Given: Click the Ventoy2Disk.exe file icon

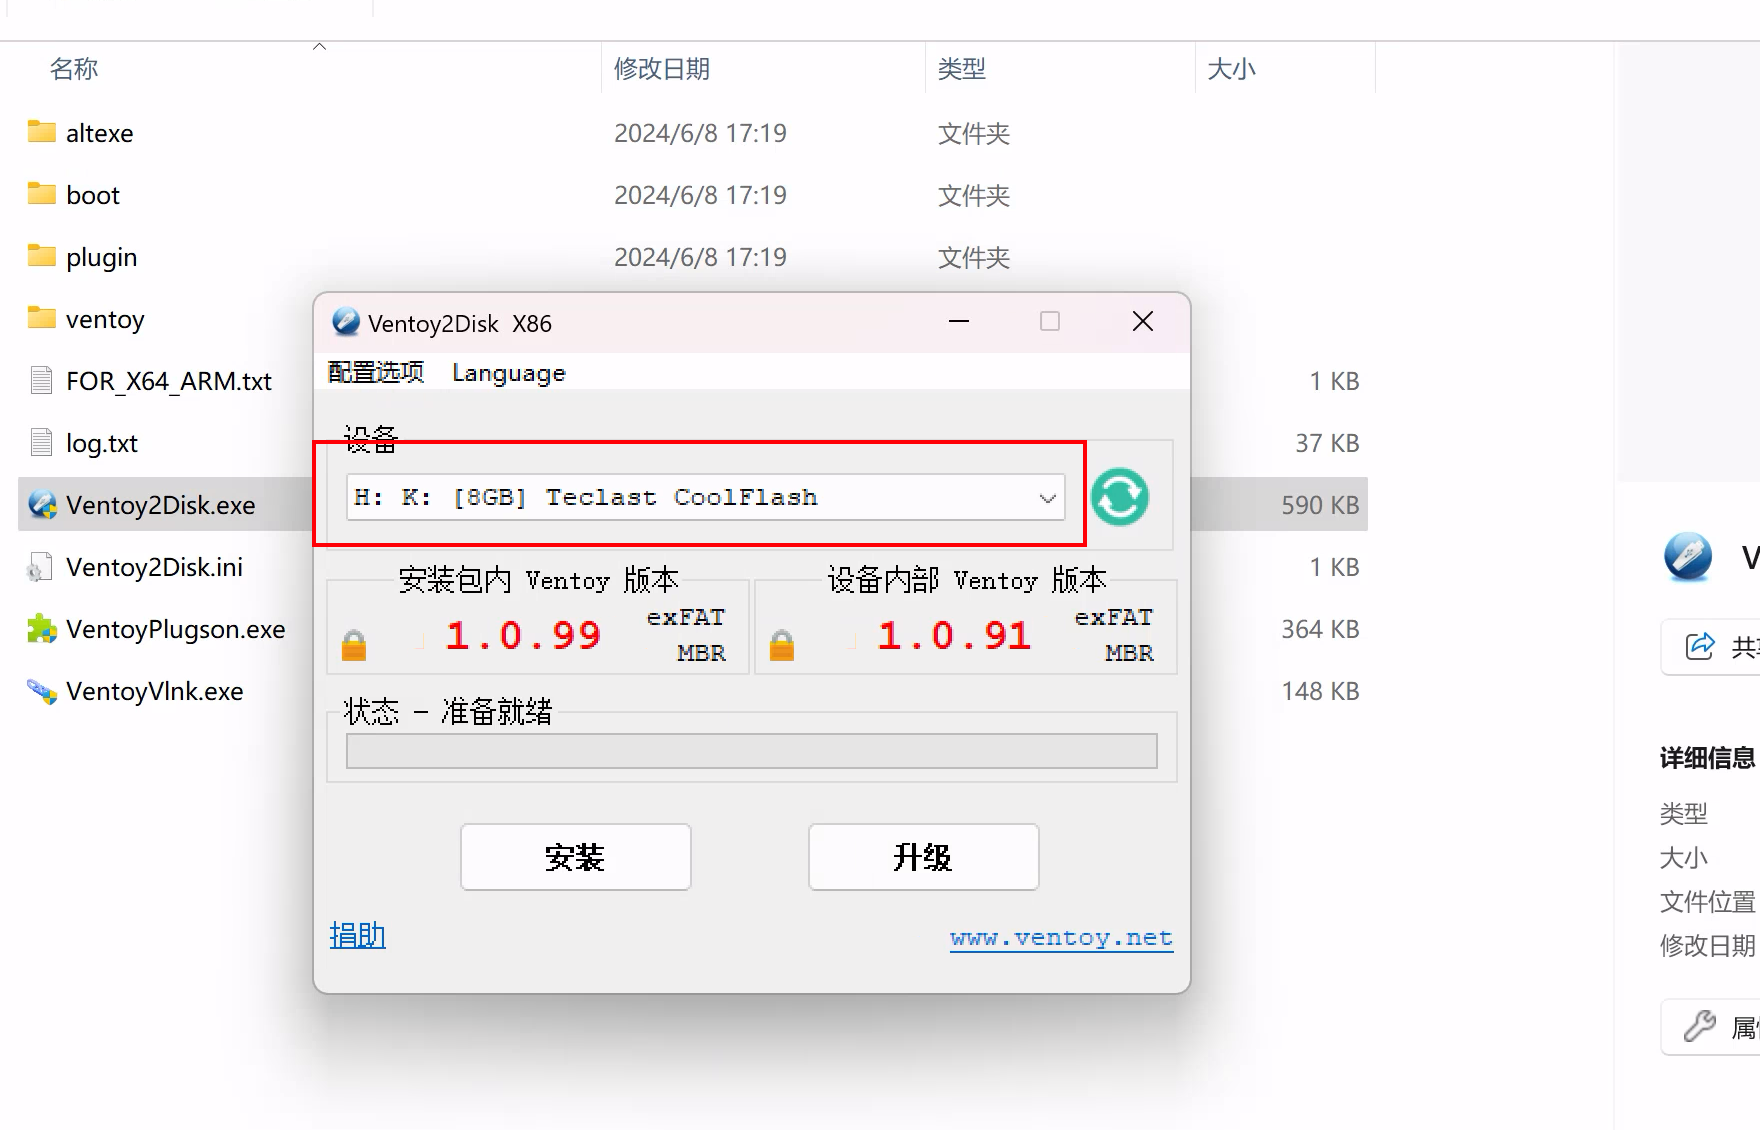Looking at the screenshot, I should pyautogui.click(x=42, y=505).
